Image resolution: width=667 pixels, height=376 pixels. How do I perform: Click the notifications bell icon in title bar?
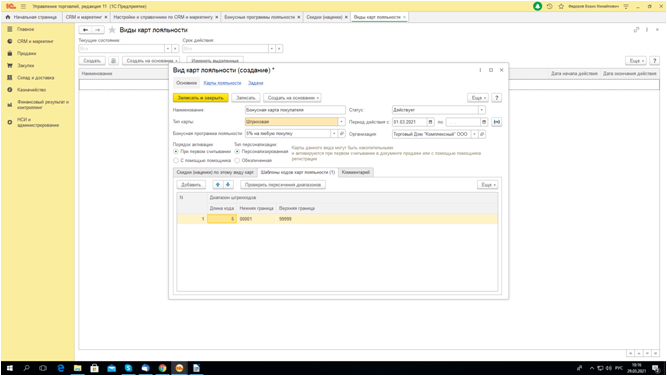click(538, 6)
